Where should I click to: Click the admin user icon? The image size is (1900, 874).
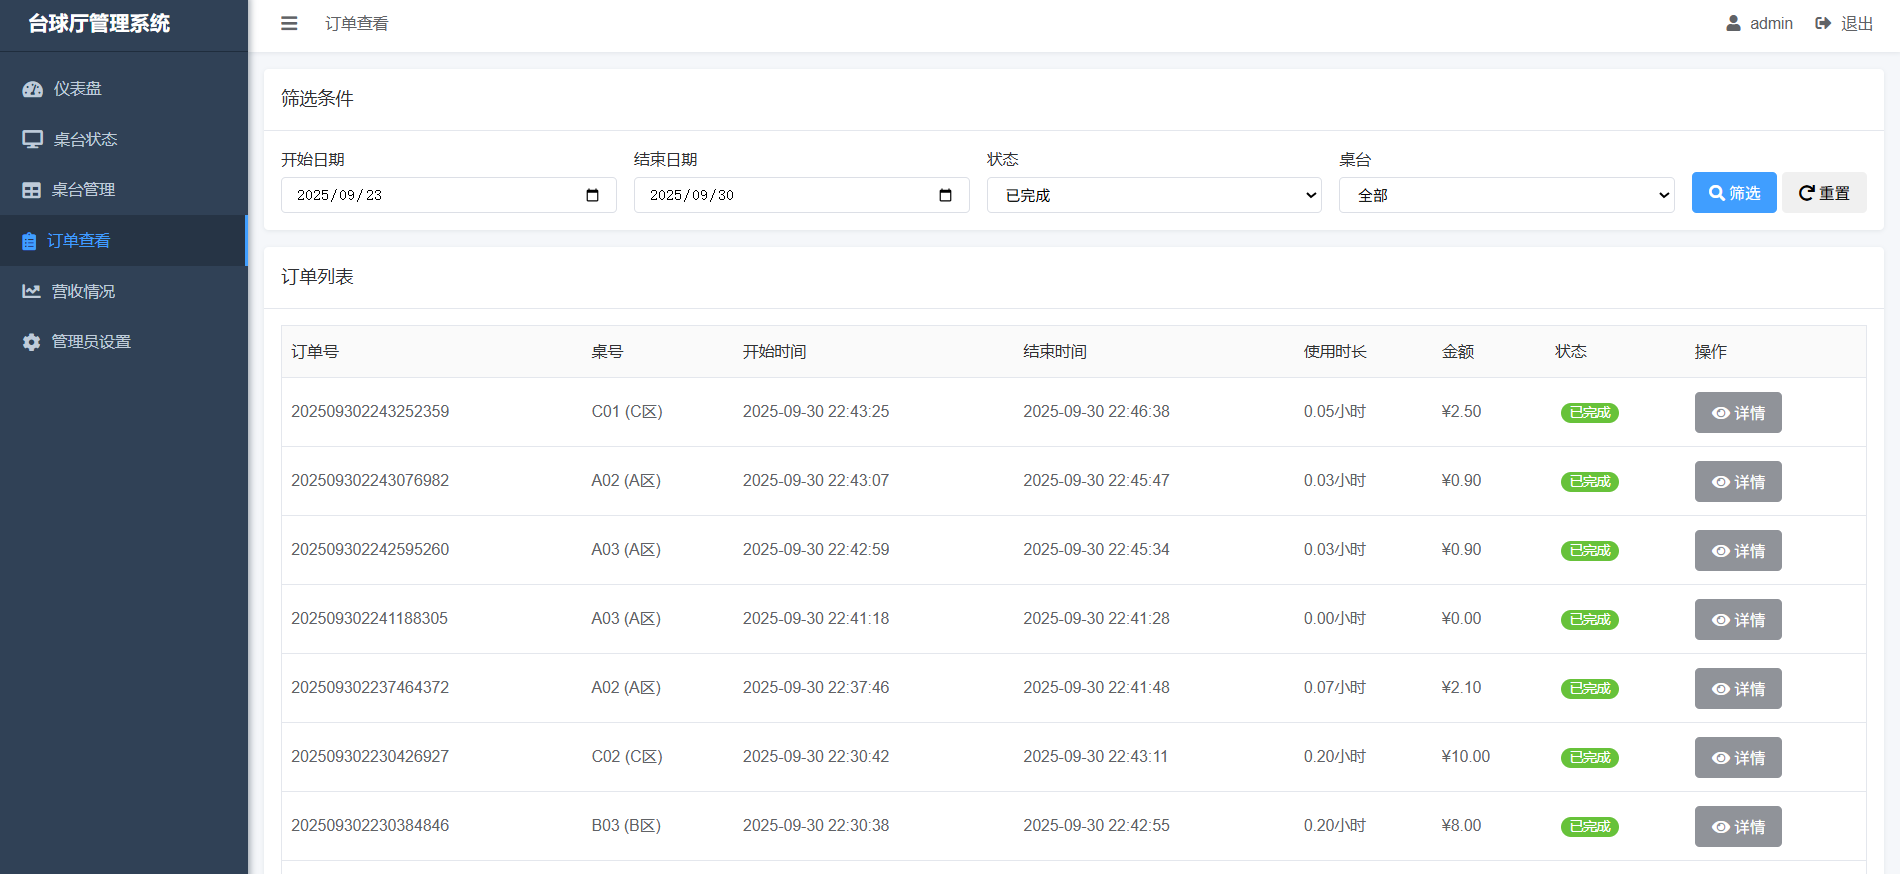click(1733, 23)
